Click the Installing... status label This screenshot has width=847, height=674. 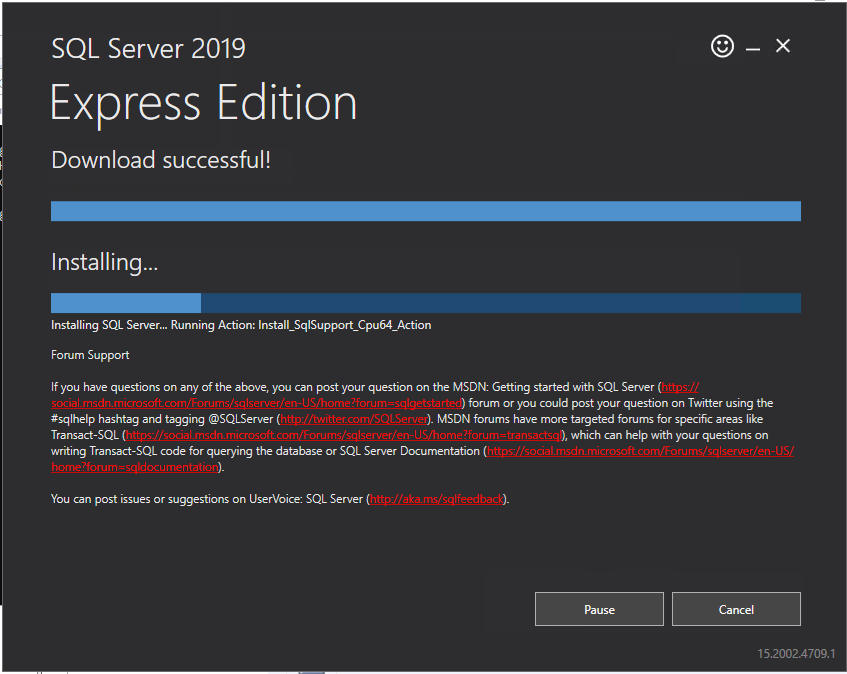(105, 263)
